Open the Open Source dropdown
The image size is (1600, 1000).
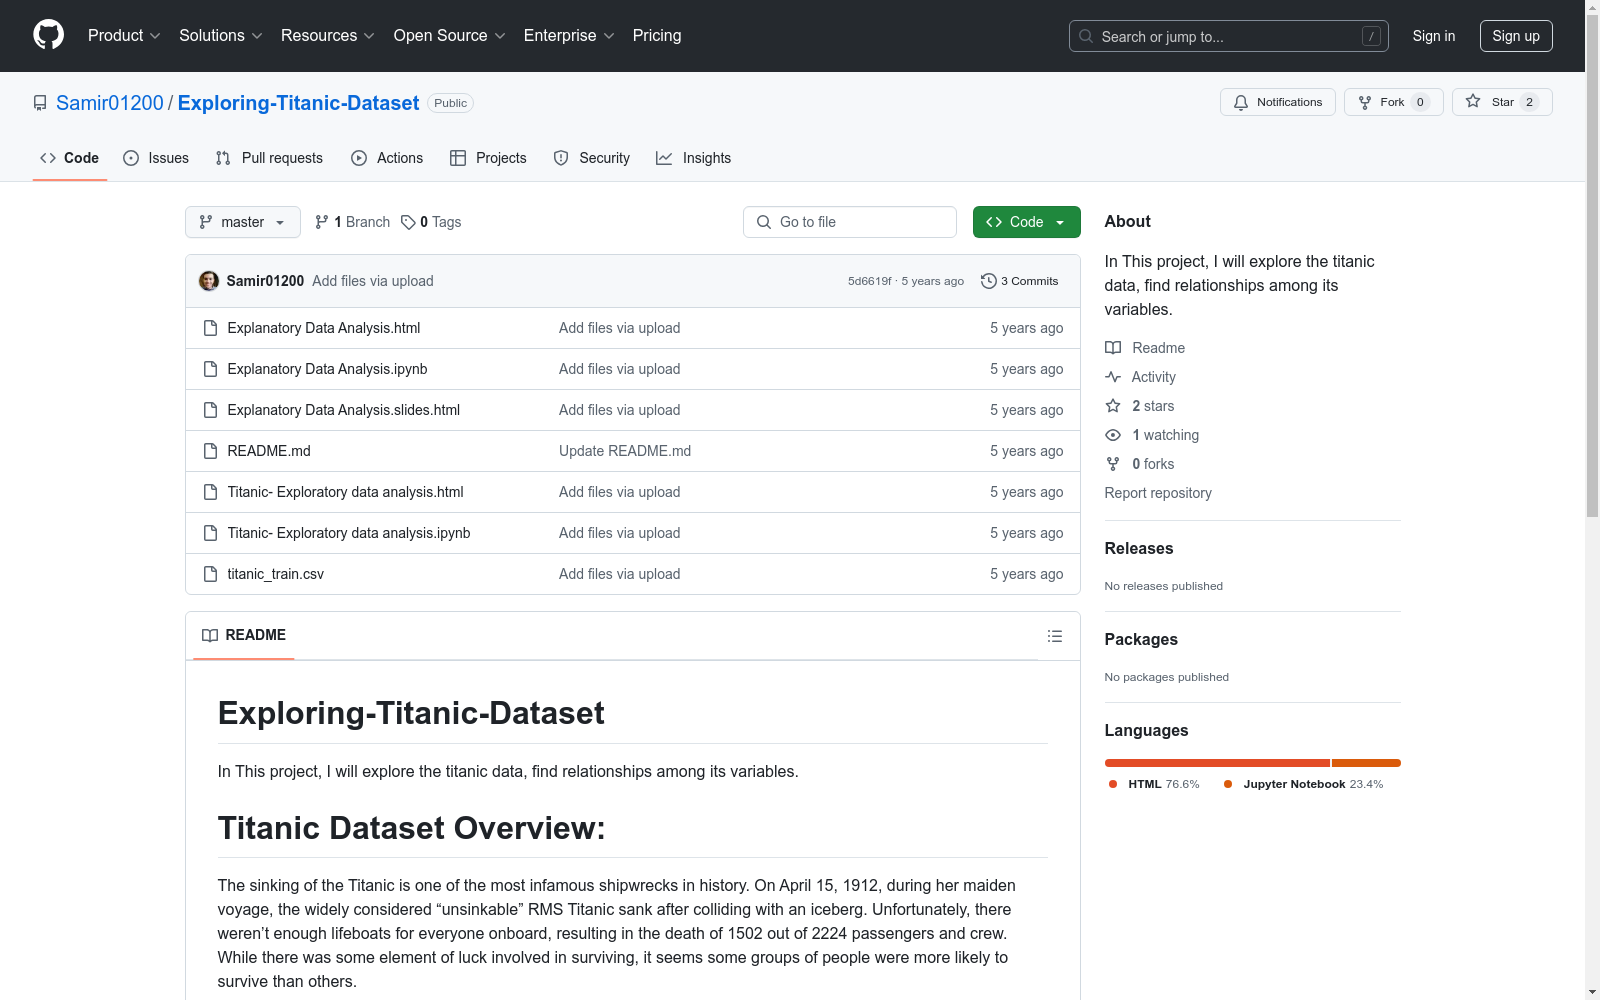click(450, 35)
